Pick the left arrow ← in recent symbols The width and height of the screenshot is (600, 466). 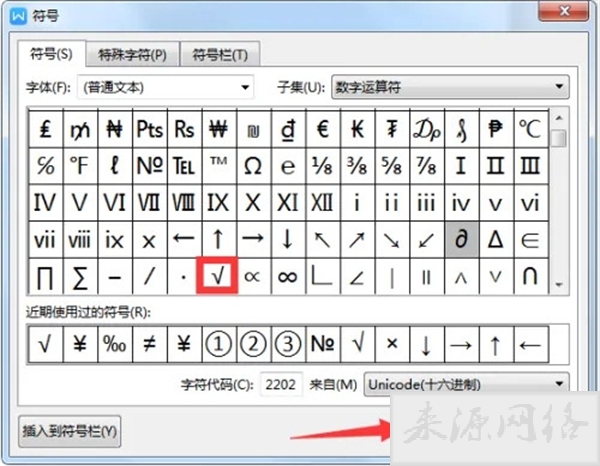[x=531, y=344]
